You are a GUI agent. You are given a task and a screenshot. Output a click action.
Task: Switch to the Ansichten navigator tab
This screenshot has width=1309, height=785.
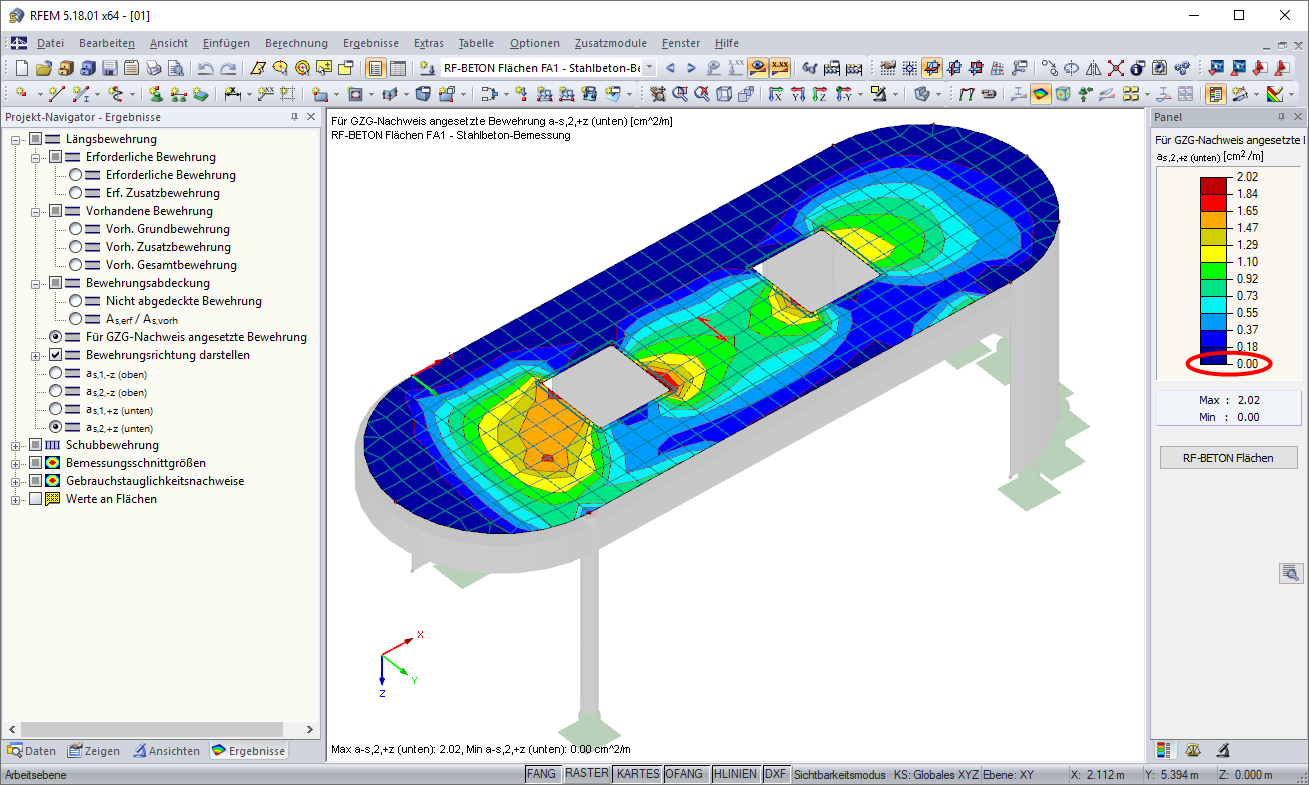coord(167,751)
